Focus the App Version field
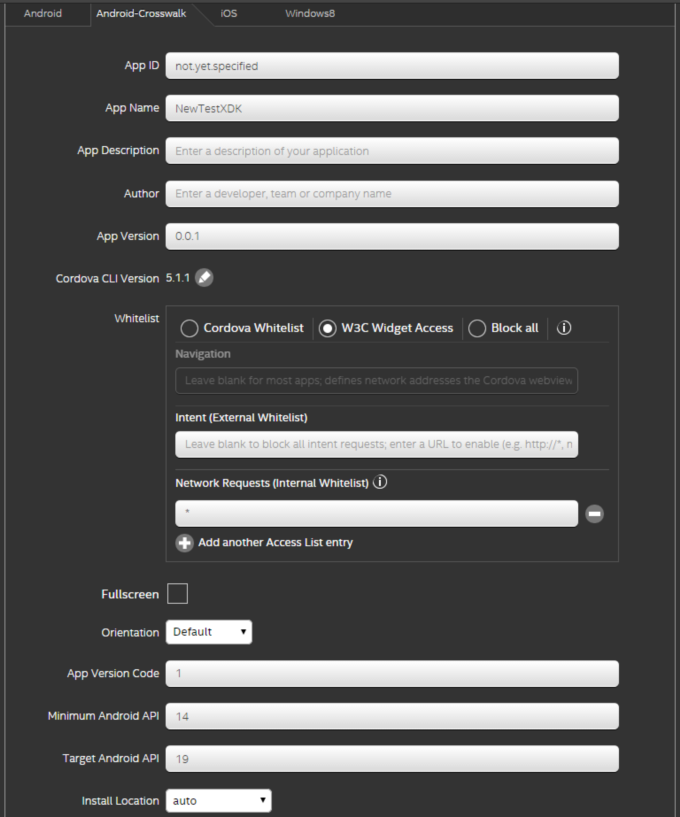Screen dimensions: 680x817 click(x=392, y=236)
